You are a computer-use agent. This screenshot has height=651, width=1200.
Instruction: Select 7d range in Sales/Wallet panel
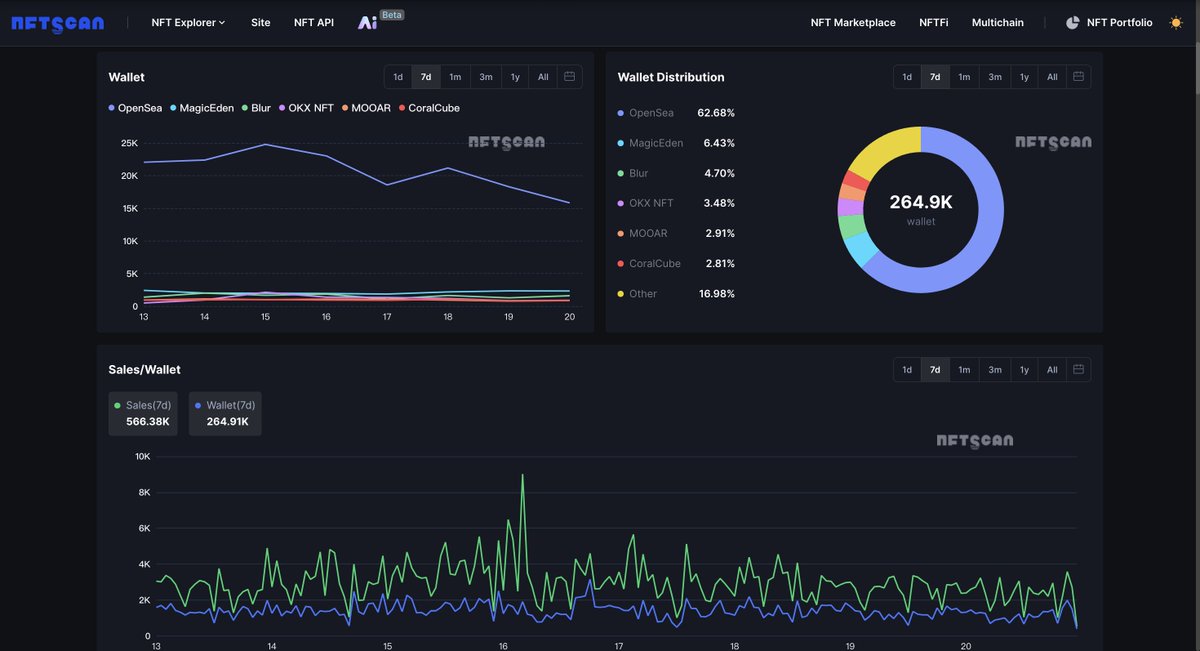coord(935,369)
